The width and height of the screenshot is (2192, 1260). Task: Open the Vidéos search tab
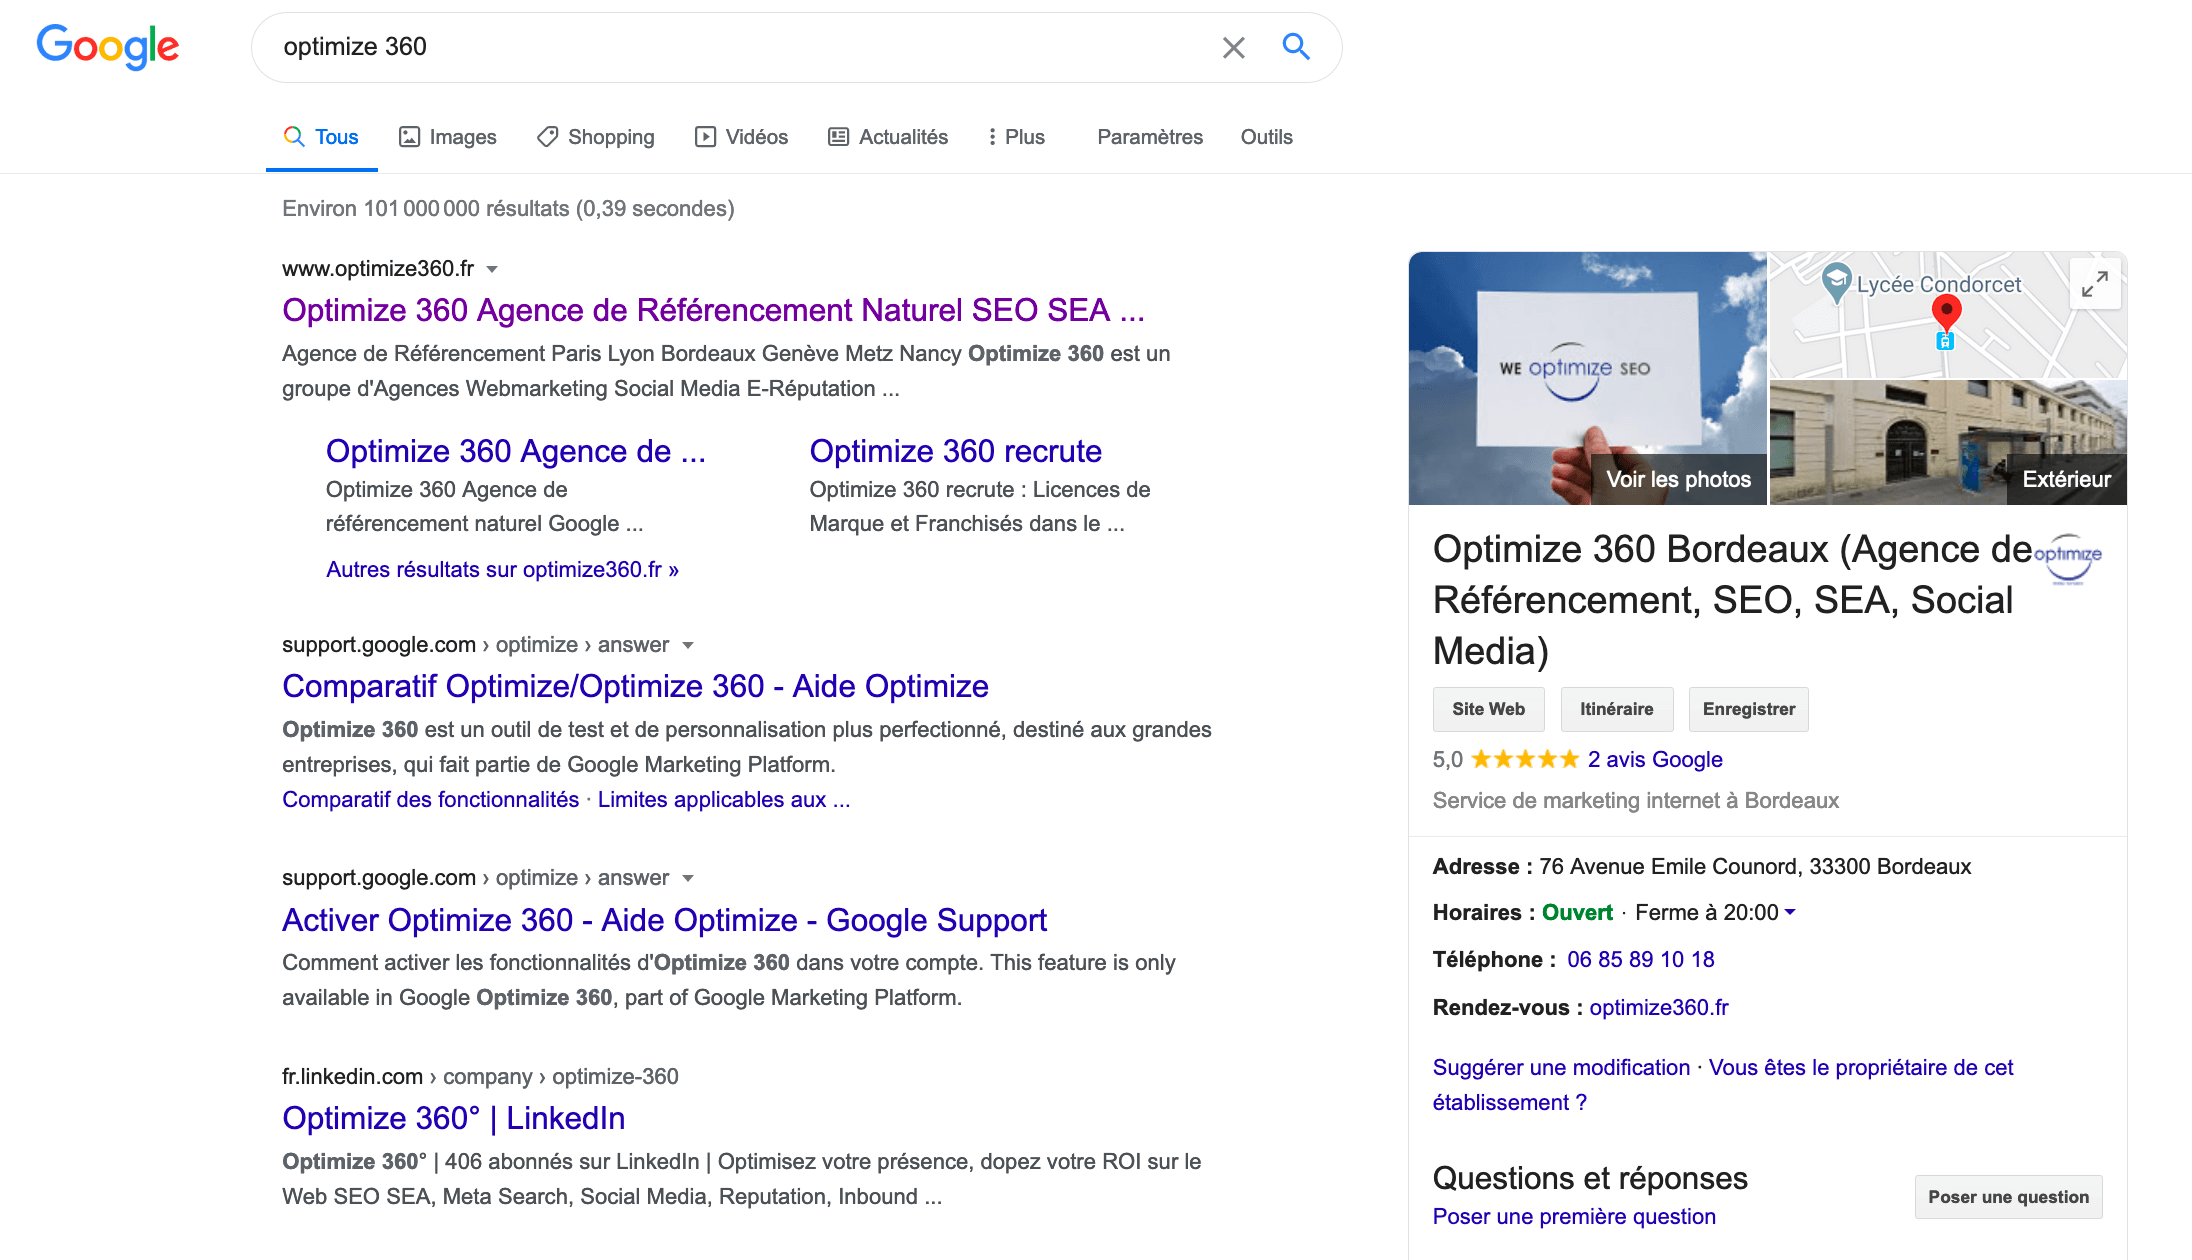pyautogui.click(x=741, y=137)
